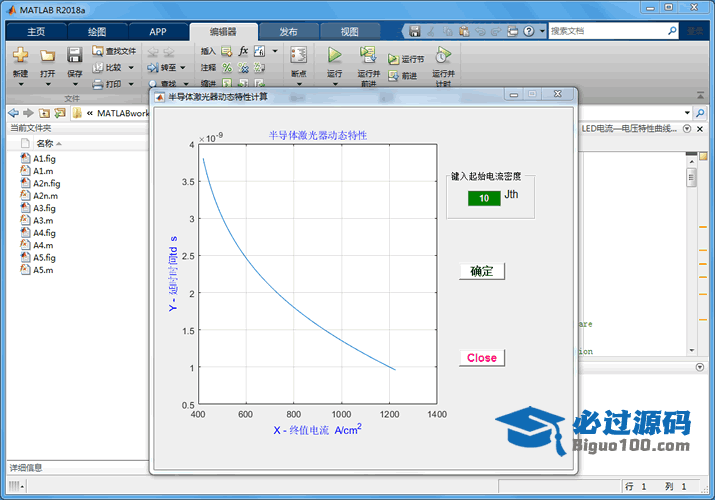Screen dimensions: 715x500
Task: Click the print icon in the quick access toolbar
Action: coord(513,31)
